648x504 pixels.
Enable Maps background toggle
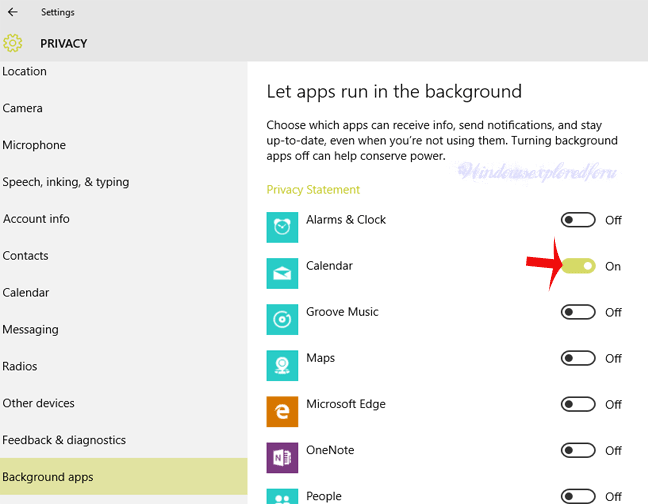pyautogui.click(x=578, y=358)
